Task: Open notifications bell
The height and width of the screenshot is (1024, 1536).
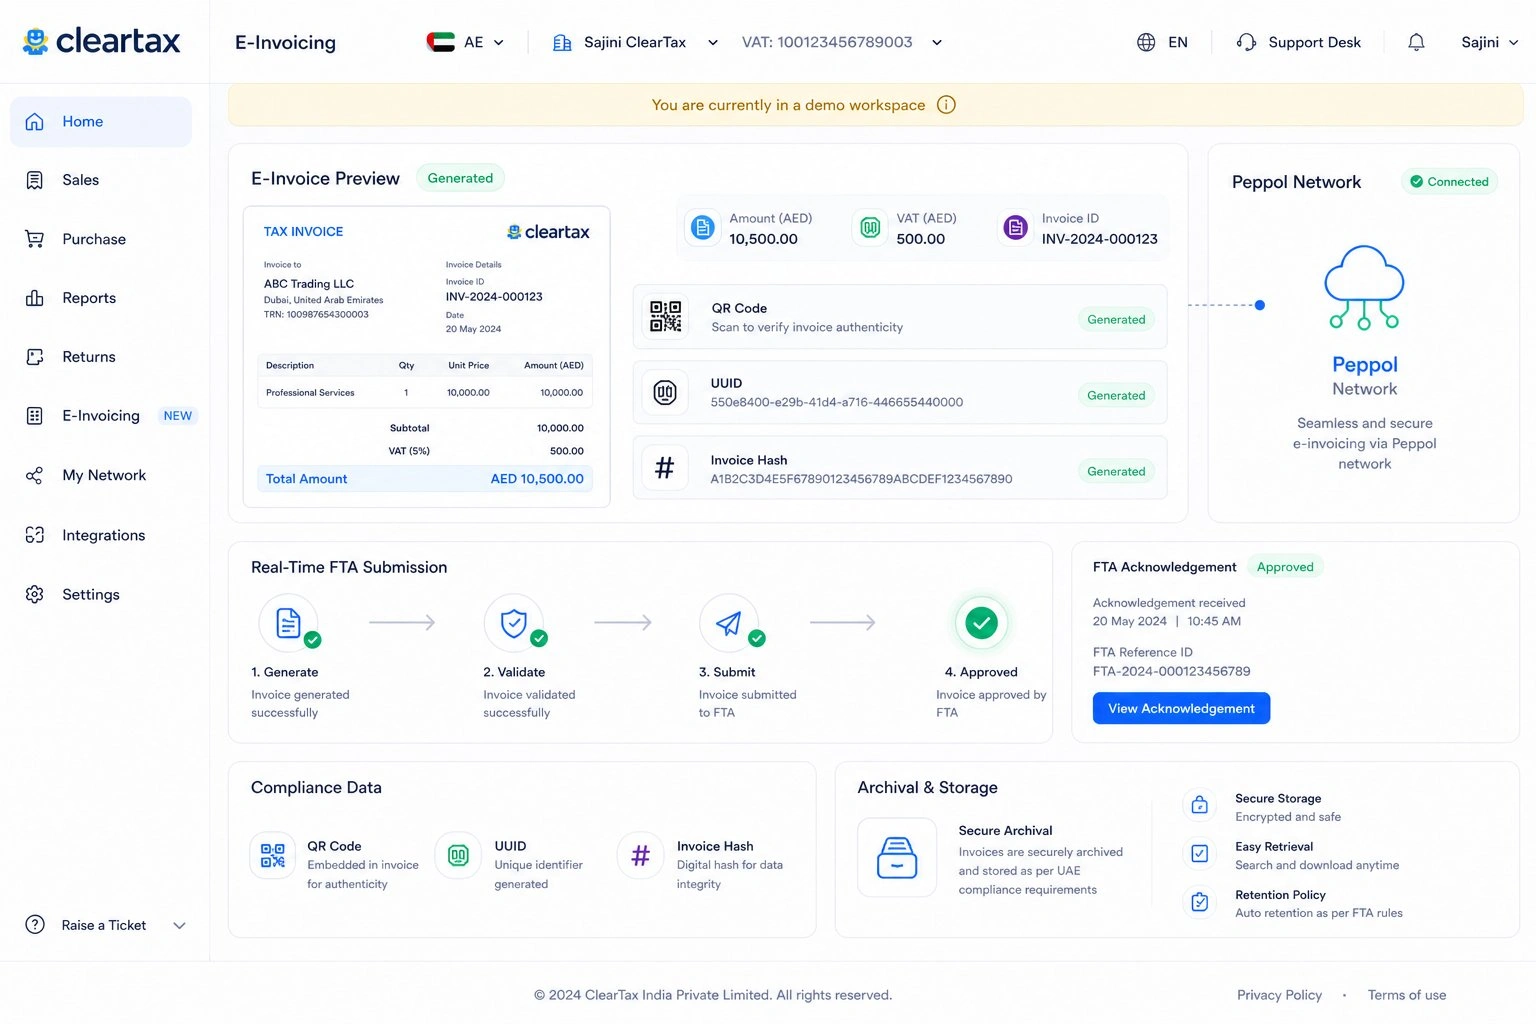Action: pyautogui.click(x=1416, y=42)
